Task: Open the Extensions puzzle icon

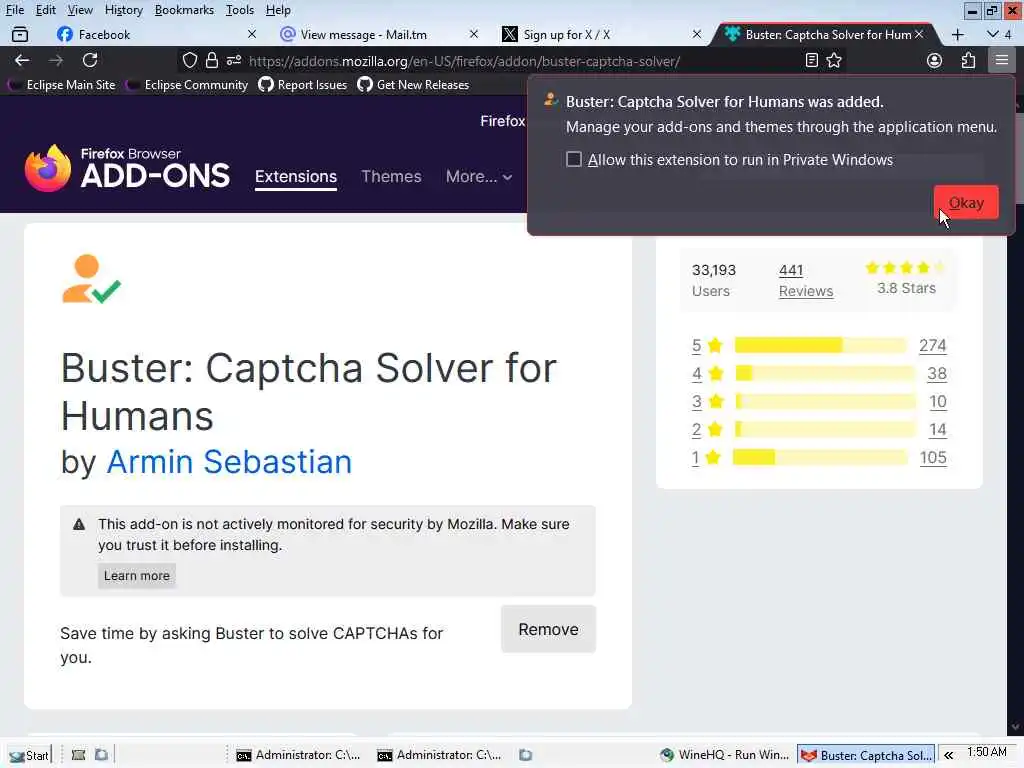Action: pos(968,61)
